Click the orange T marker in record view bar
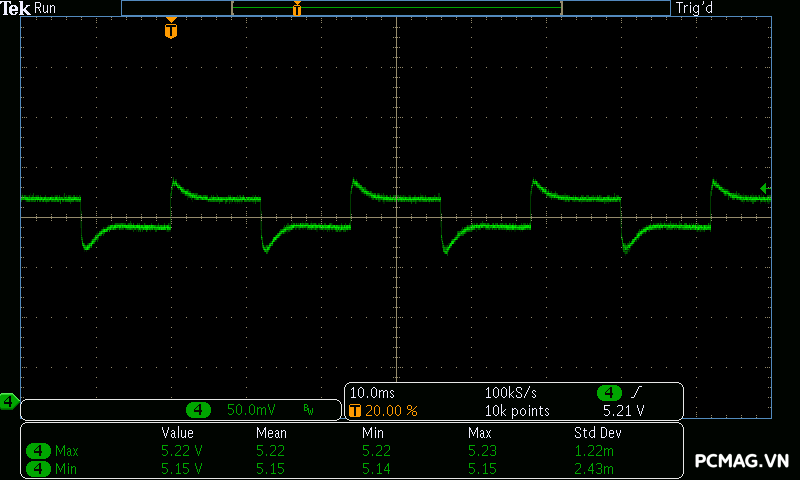800x480 pixels. (x=297, y=9)
